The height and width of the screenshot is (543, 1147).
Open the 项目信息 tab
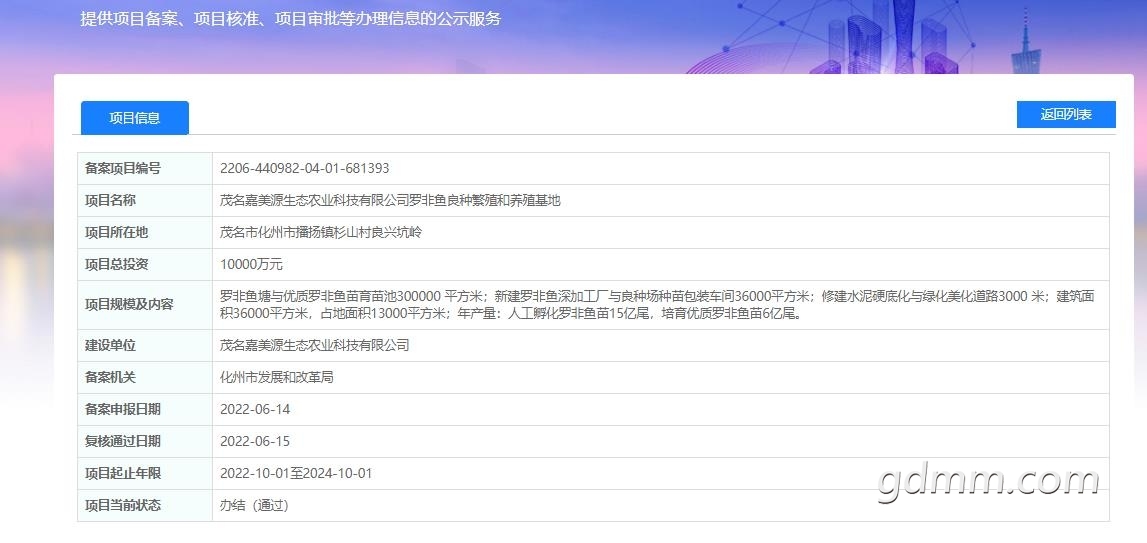pyautogui.click(x=135, y=118)
